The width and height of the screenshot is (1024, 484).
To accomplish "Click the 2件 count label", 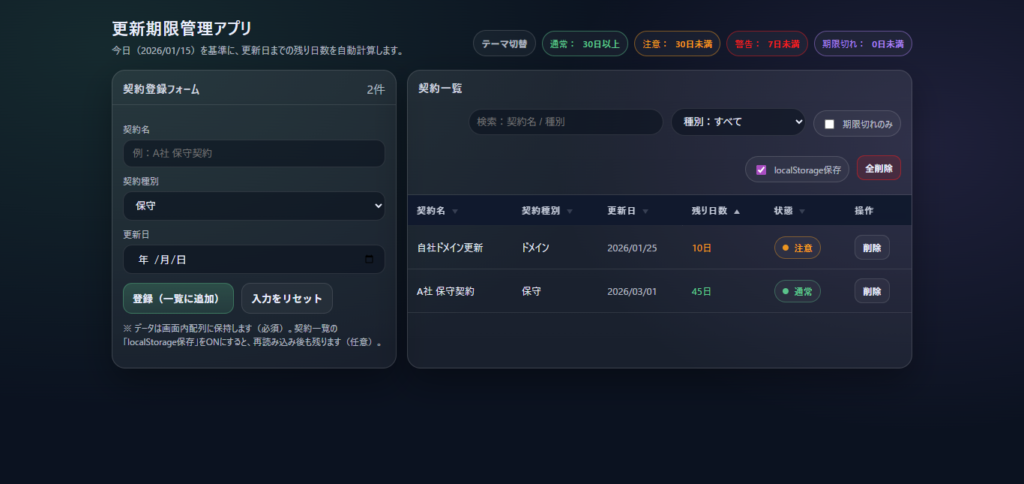I will coord(376,89).
